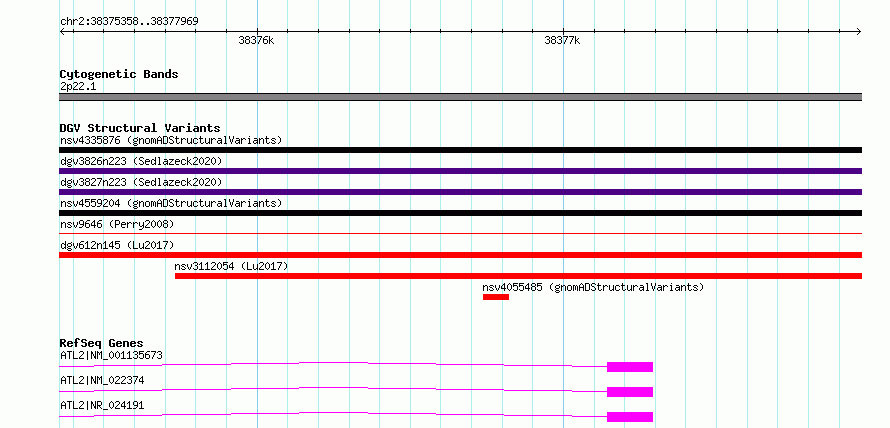Click the nsv4559204 (gnomADStructuralVariants) label
This screenshot has width=890, height=428.
171,203
